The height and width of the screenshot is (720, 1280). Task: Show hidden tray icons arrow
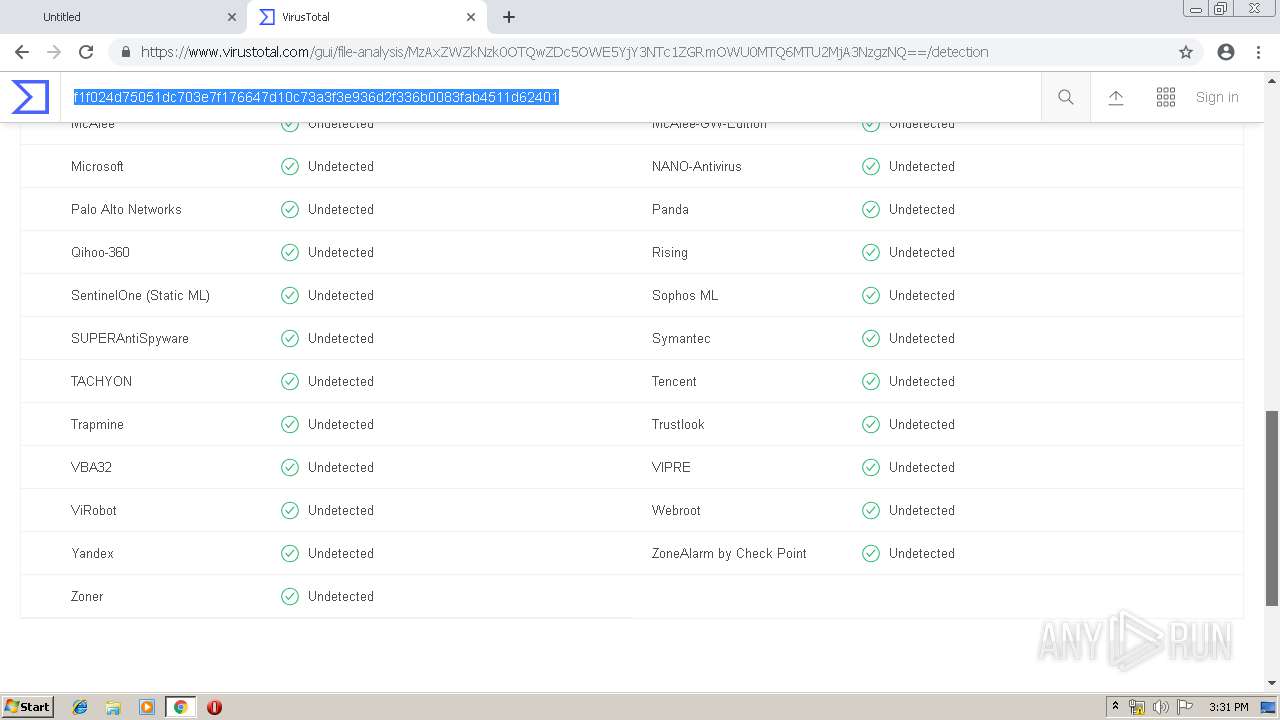click(1115, 707)
